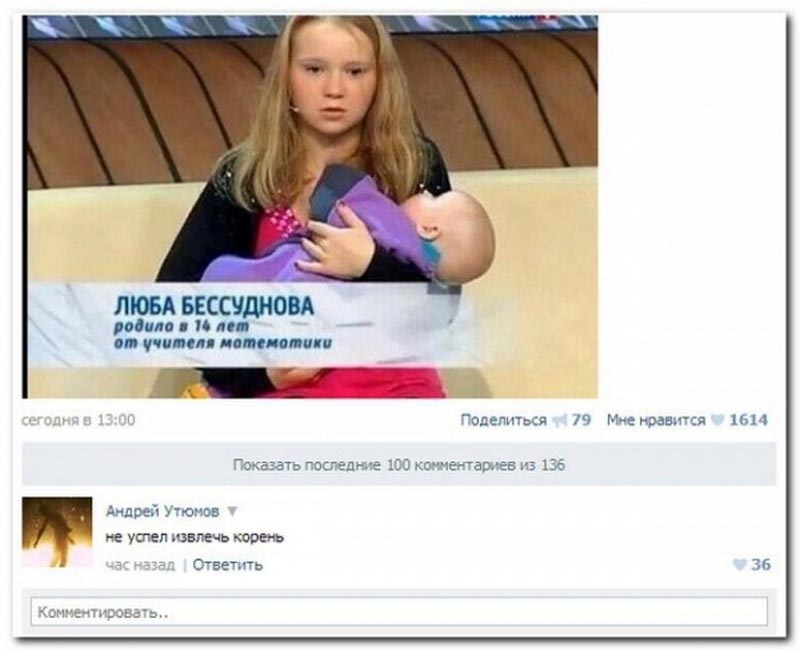Screen dimensions: 800x651
Task: Click the comment text не успел извлечь корень
Action: [x=194, y=537]
